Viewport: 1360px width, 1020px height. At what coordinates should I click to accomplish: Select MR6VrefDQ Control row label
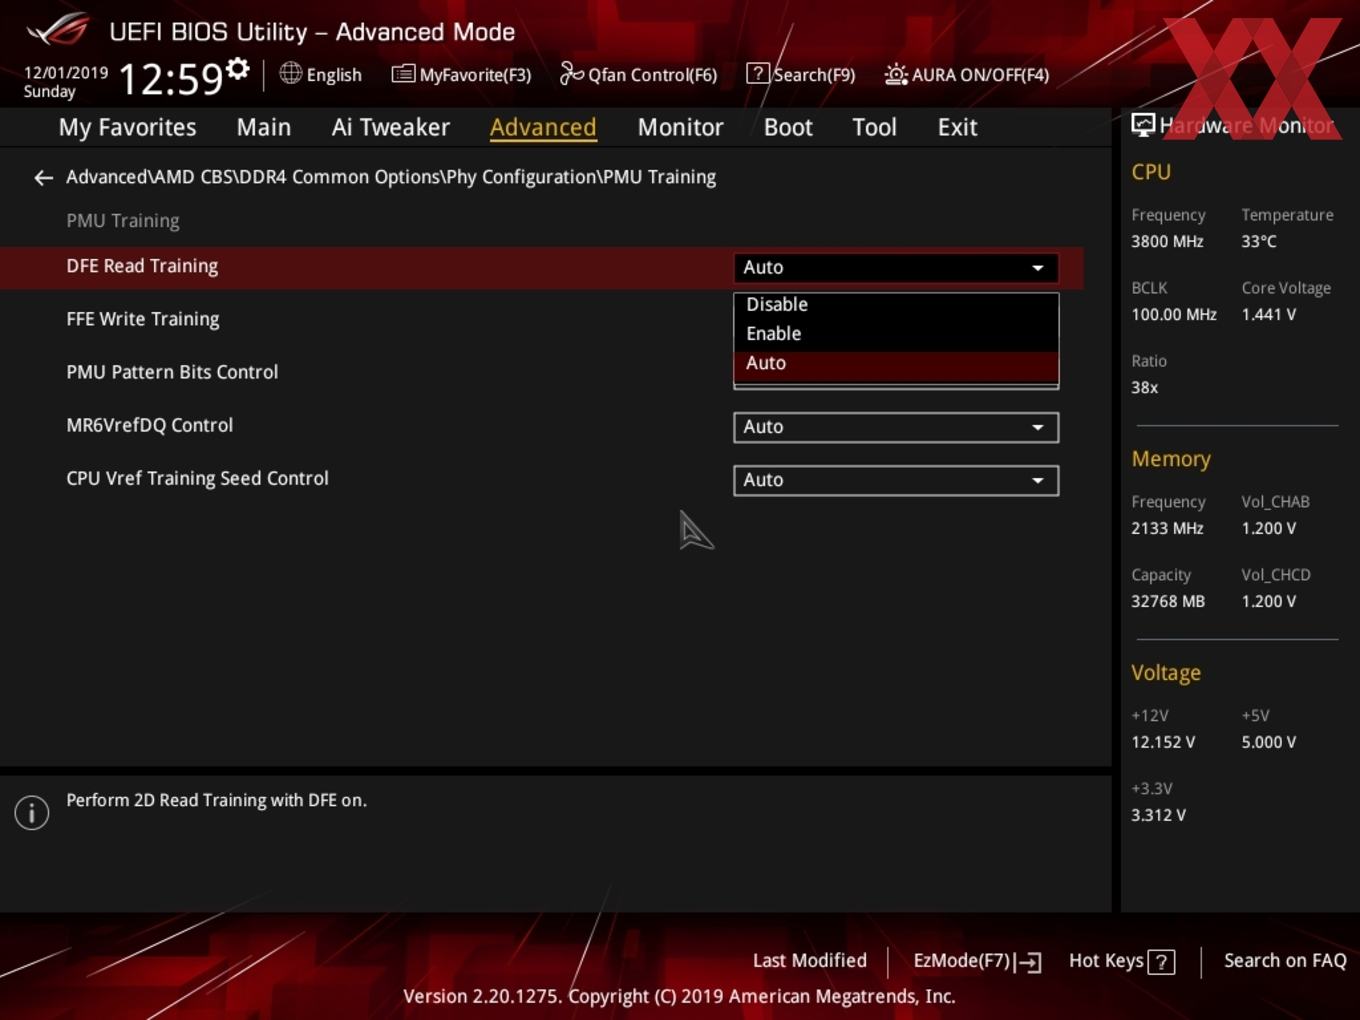[x=149, y=425]
